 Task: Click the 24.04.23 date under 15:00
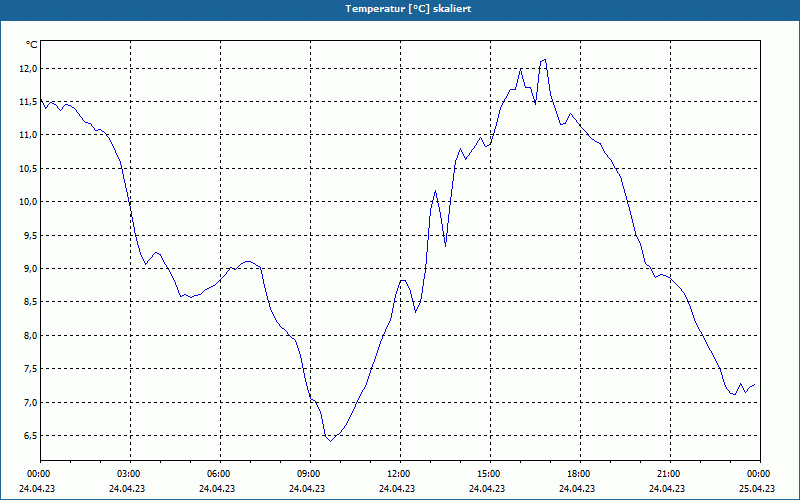[x=487, y=488]
